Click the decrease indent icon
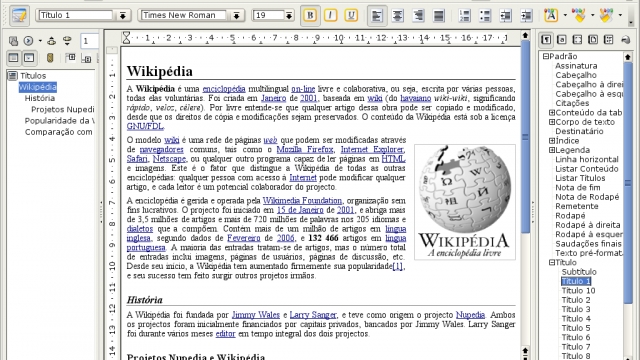 (x=506, y=16)
